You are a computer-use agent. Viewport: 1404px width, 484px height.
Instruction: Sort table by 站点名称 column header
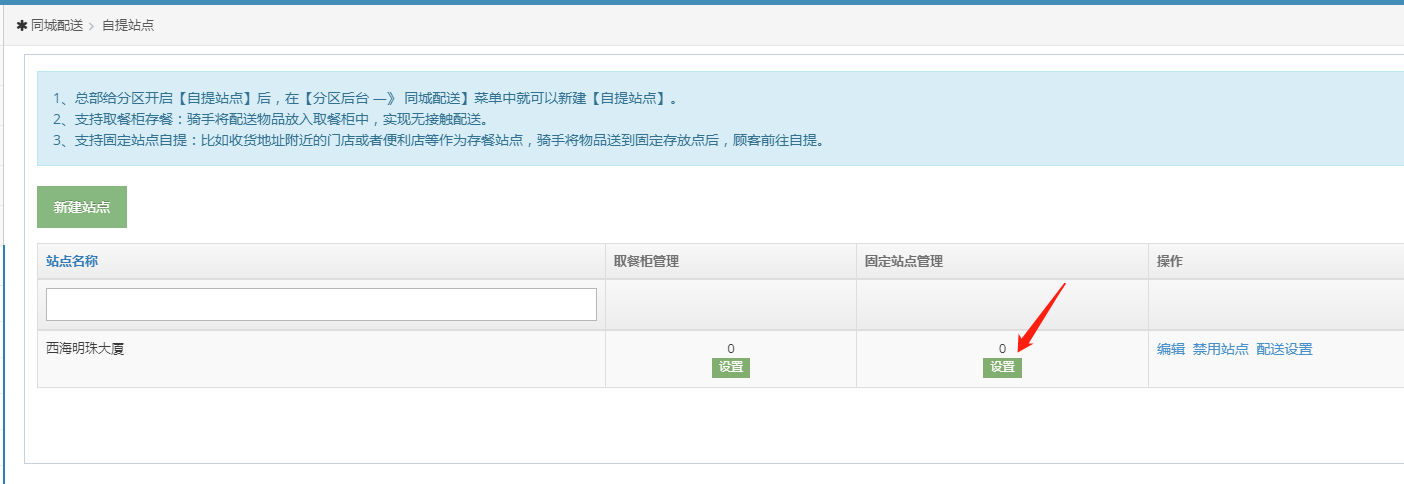[x=72, y=261]
